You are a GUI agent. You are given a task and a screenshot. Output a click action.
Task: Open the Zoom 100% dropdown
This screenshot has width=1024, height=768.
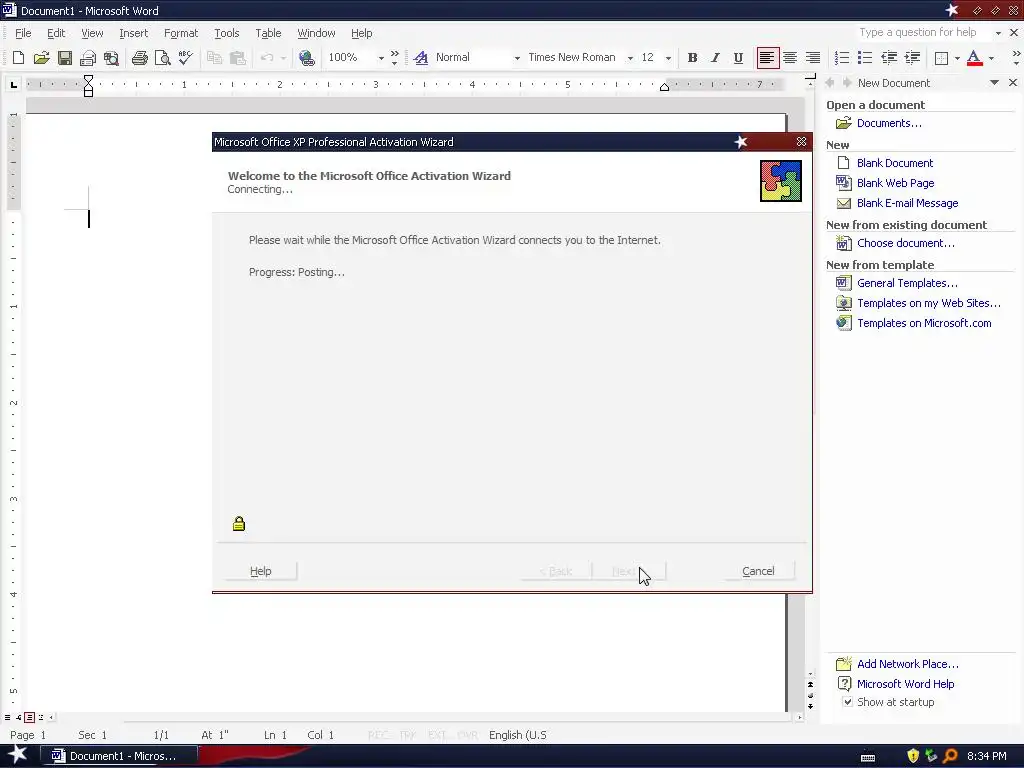[381, 58]
